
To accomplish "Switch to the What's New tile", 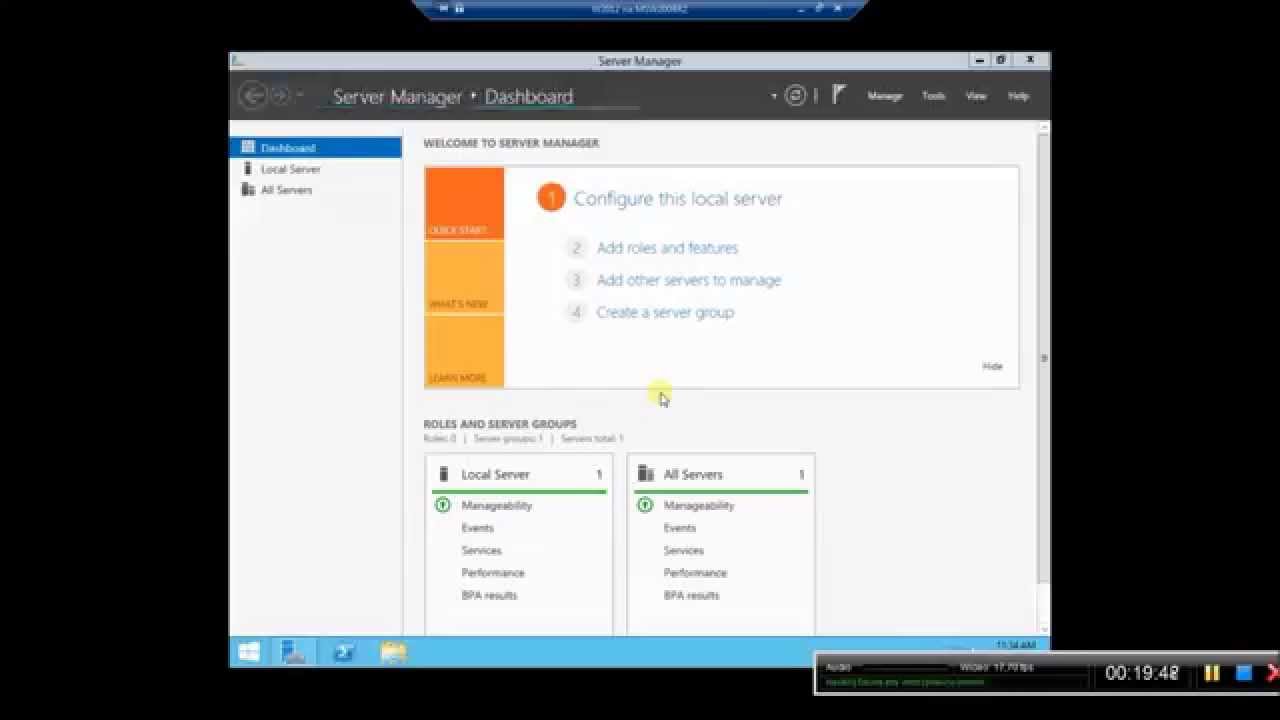I will 464,278.
